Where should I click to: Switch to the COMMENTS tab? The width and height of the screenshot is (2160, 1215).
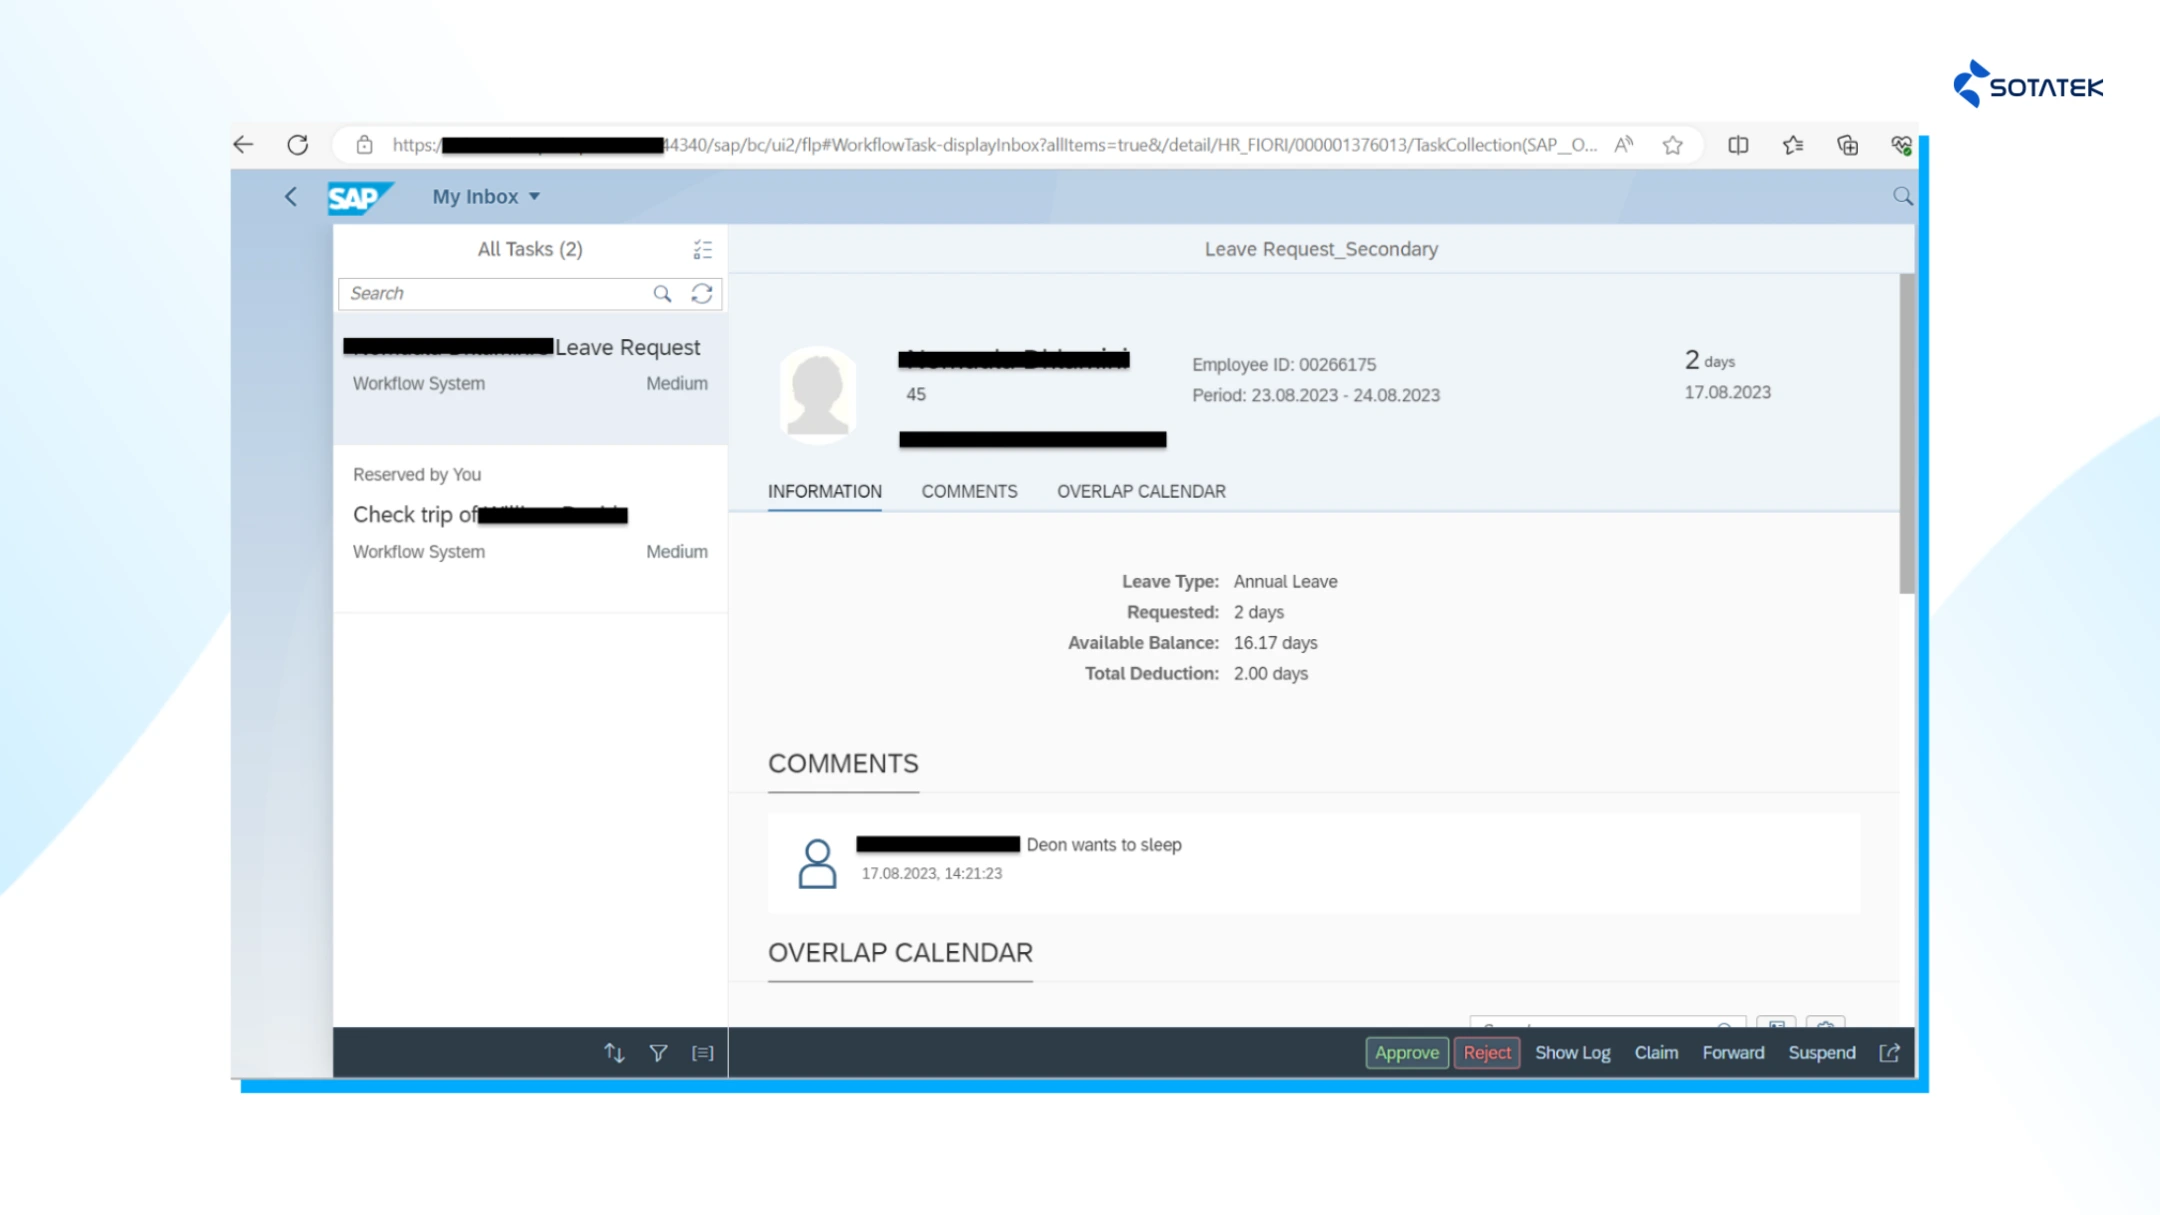click(969, 492)
